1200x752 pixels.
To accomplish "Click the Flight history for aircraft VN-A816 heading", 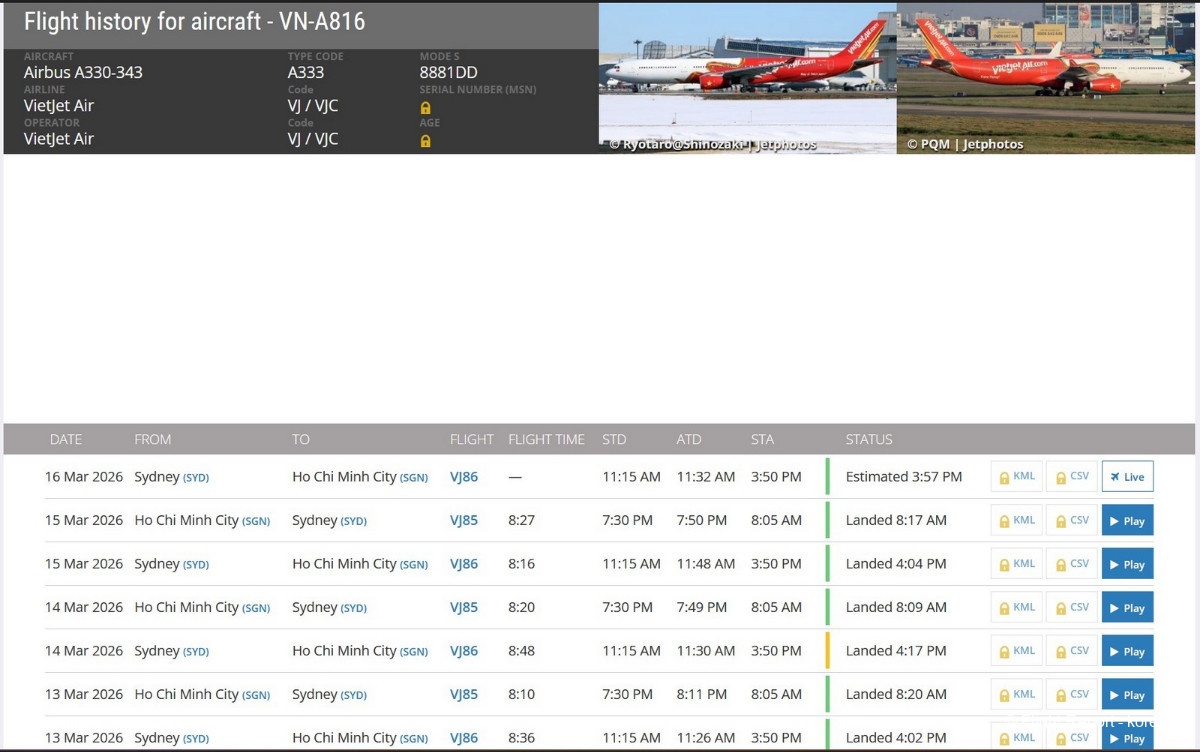I will pyautogui.click(x=194, y=21).
